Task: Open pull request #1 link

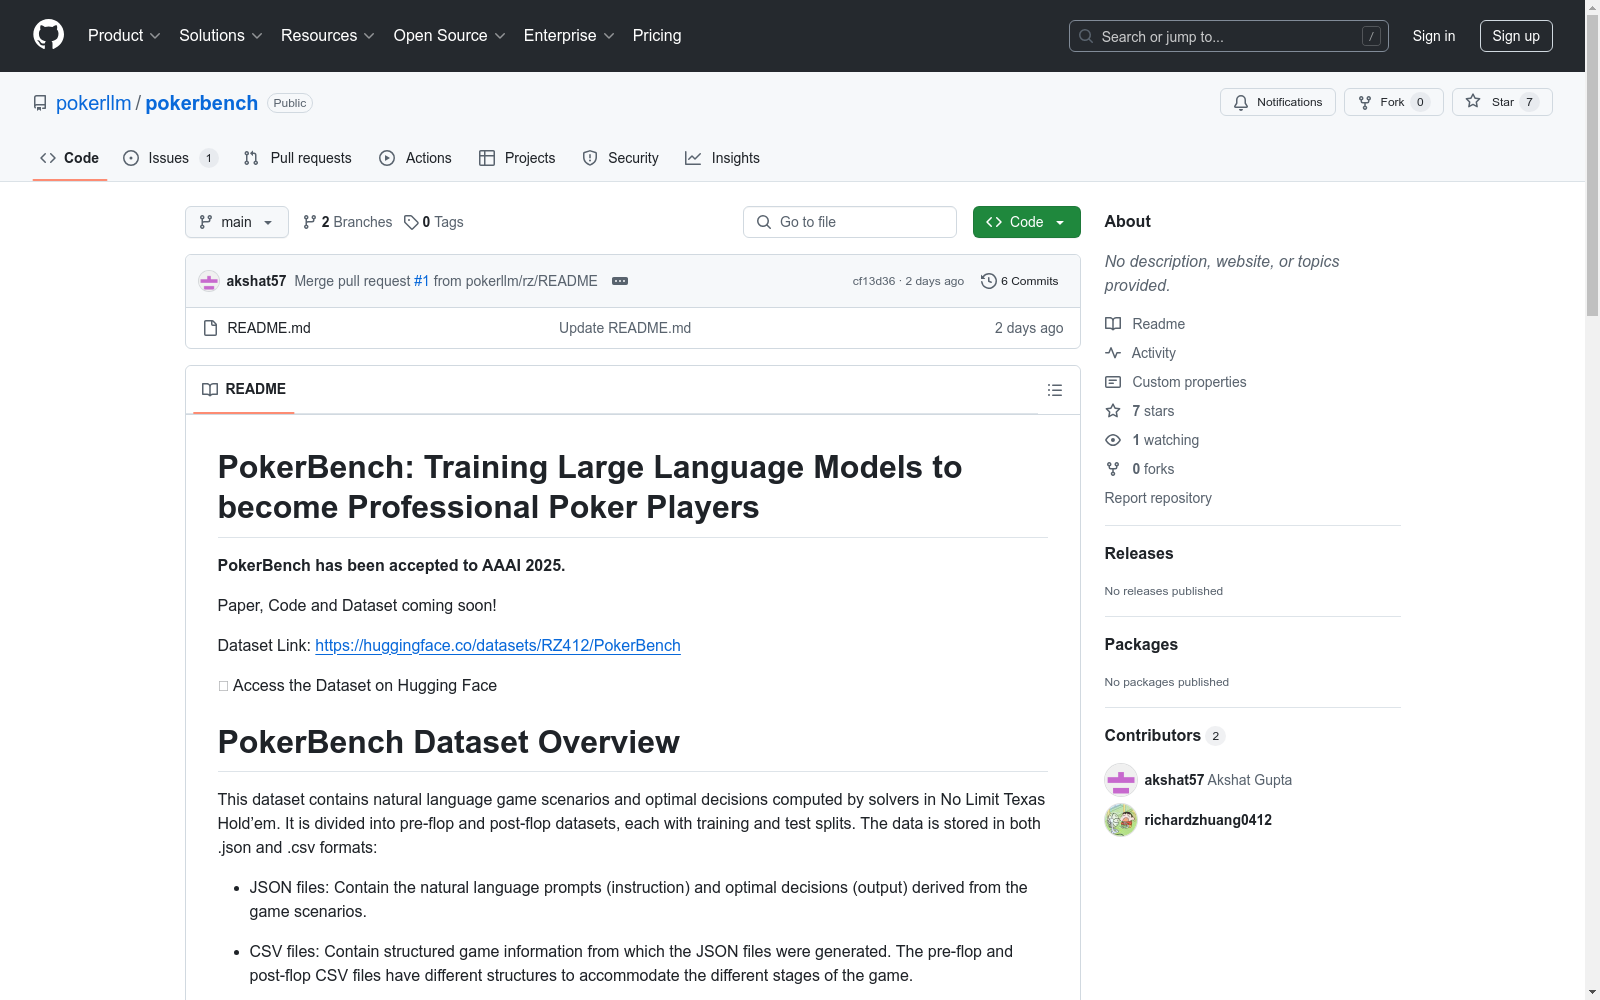Action: 421,281
